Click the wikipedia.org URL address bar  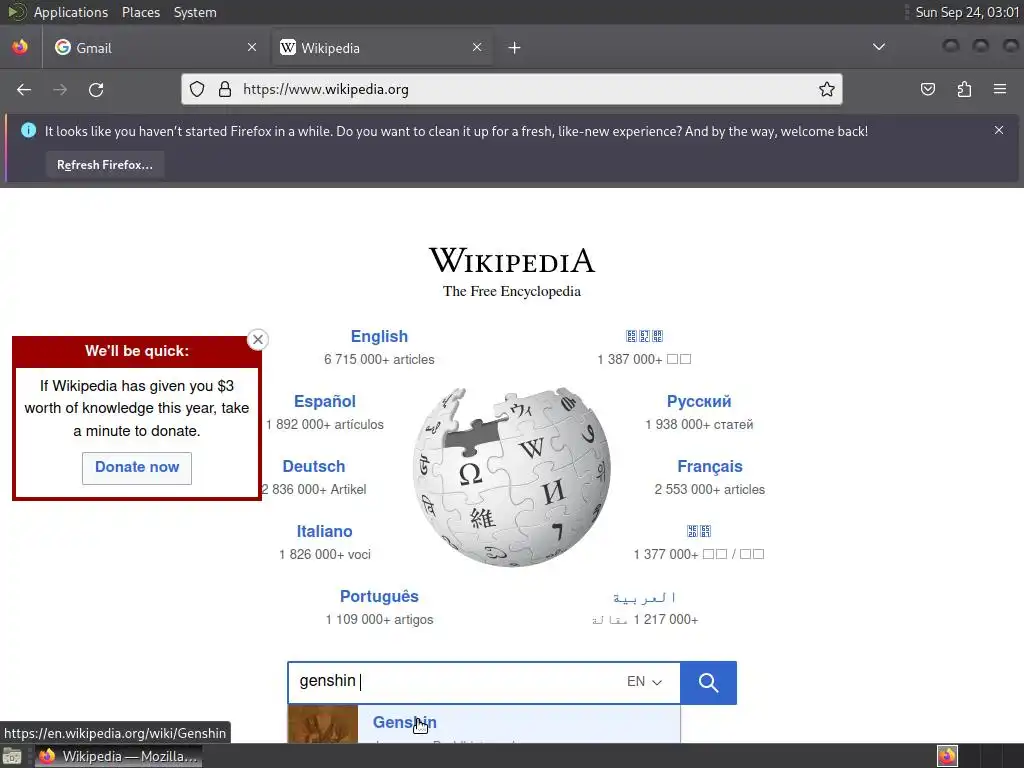[x=511, y=89]
